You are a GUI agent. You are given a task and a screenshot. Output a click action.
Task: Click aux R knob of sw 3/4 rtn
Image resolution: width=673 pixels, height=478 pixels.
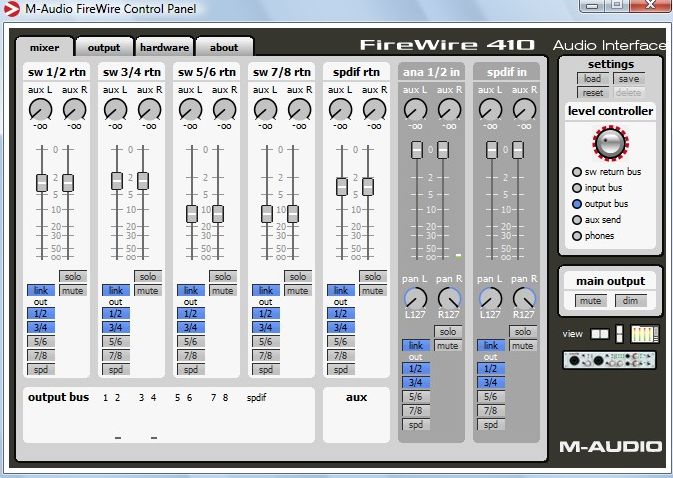pyautogui.click(x=149, y=109)
